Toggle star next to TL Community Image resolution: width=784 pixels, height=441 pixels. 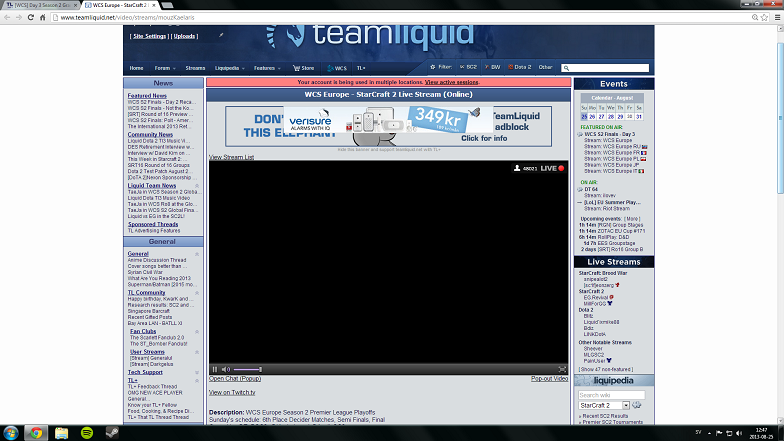coord(197,293)
